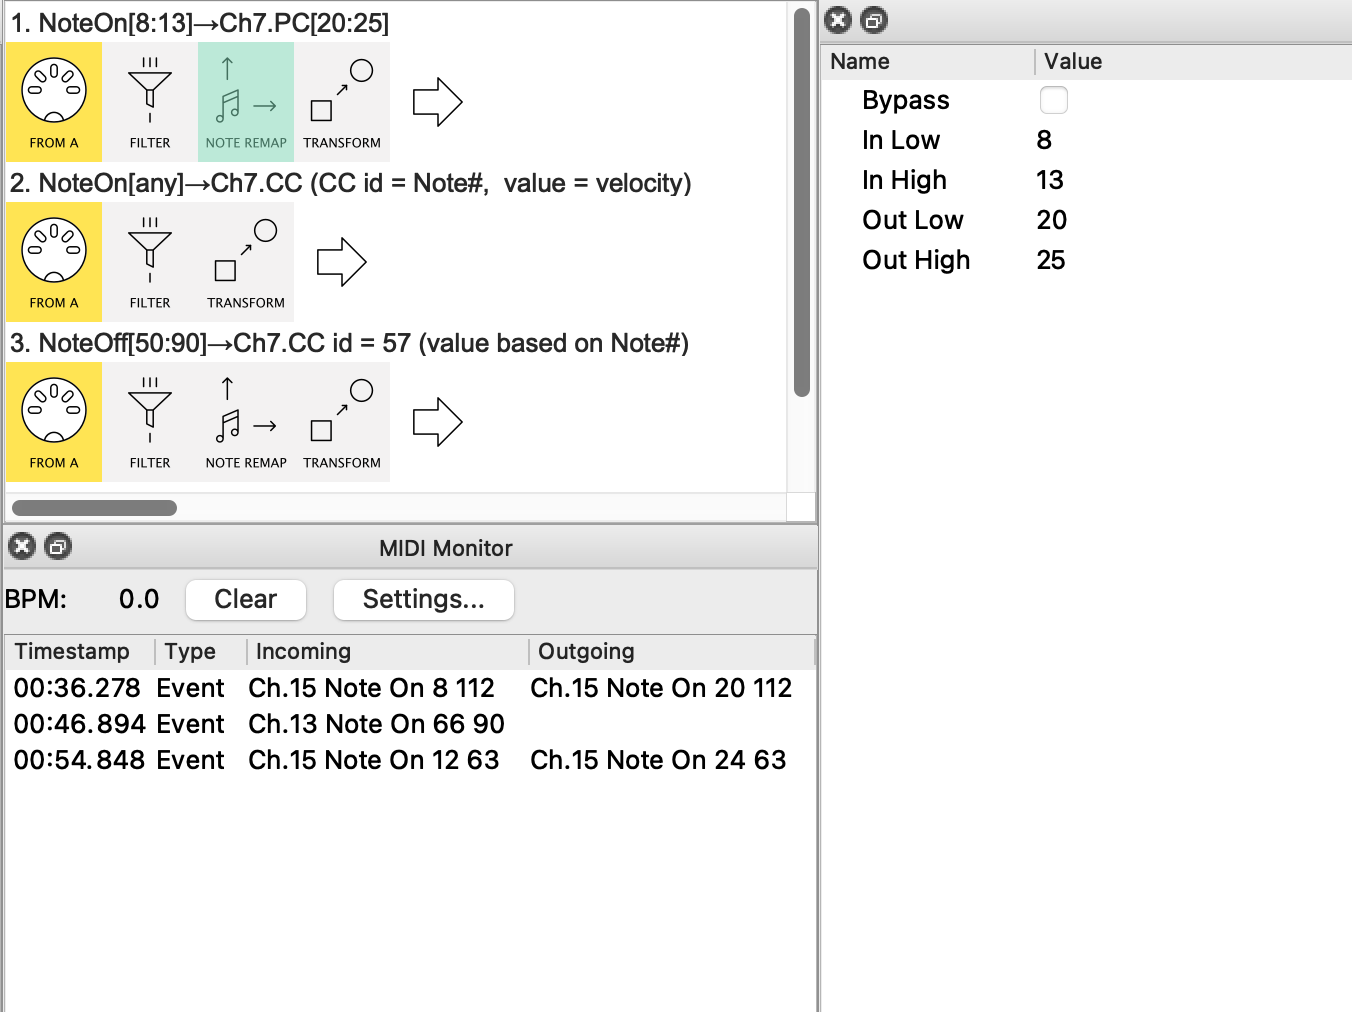
Task: Click the FILTER block in pipeline 1
Action: click(x=150, y=101)
